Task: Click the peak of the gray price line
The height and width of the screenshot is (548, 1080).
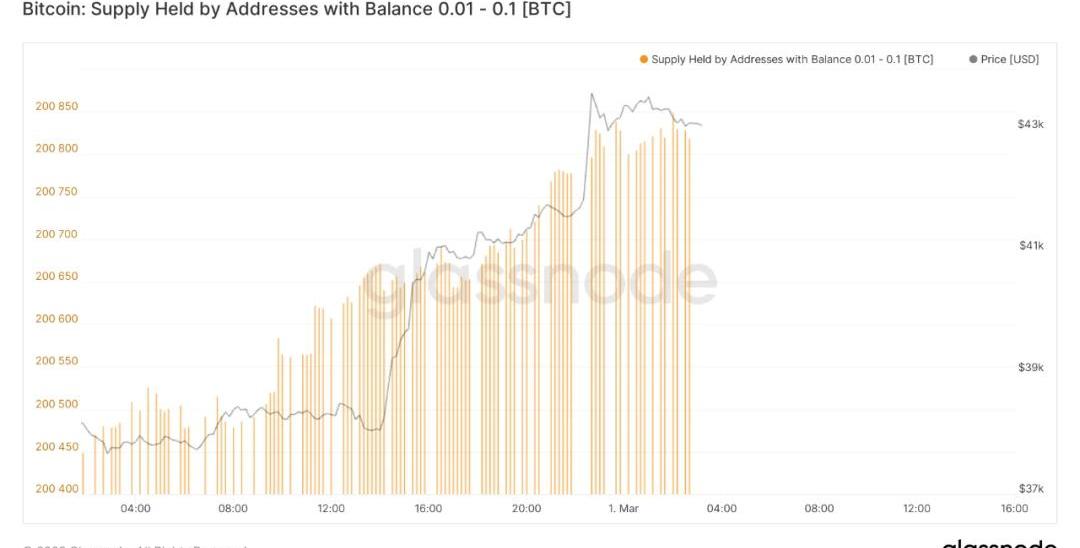Action: 591,95
